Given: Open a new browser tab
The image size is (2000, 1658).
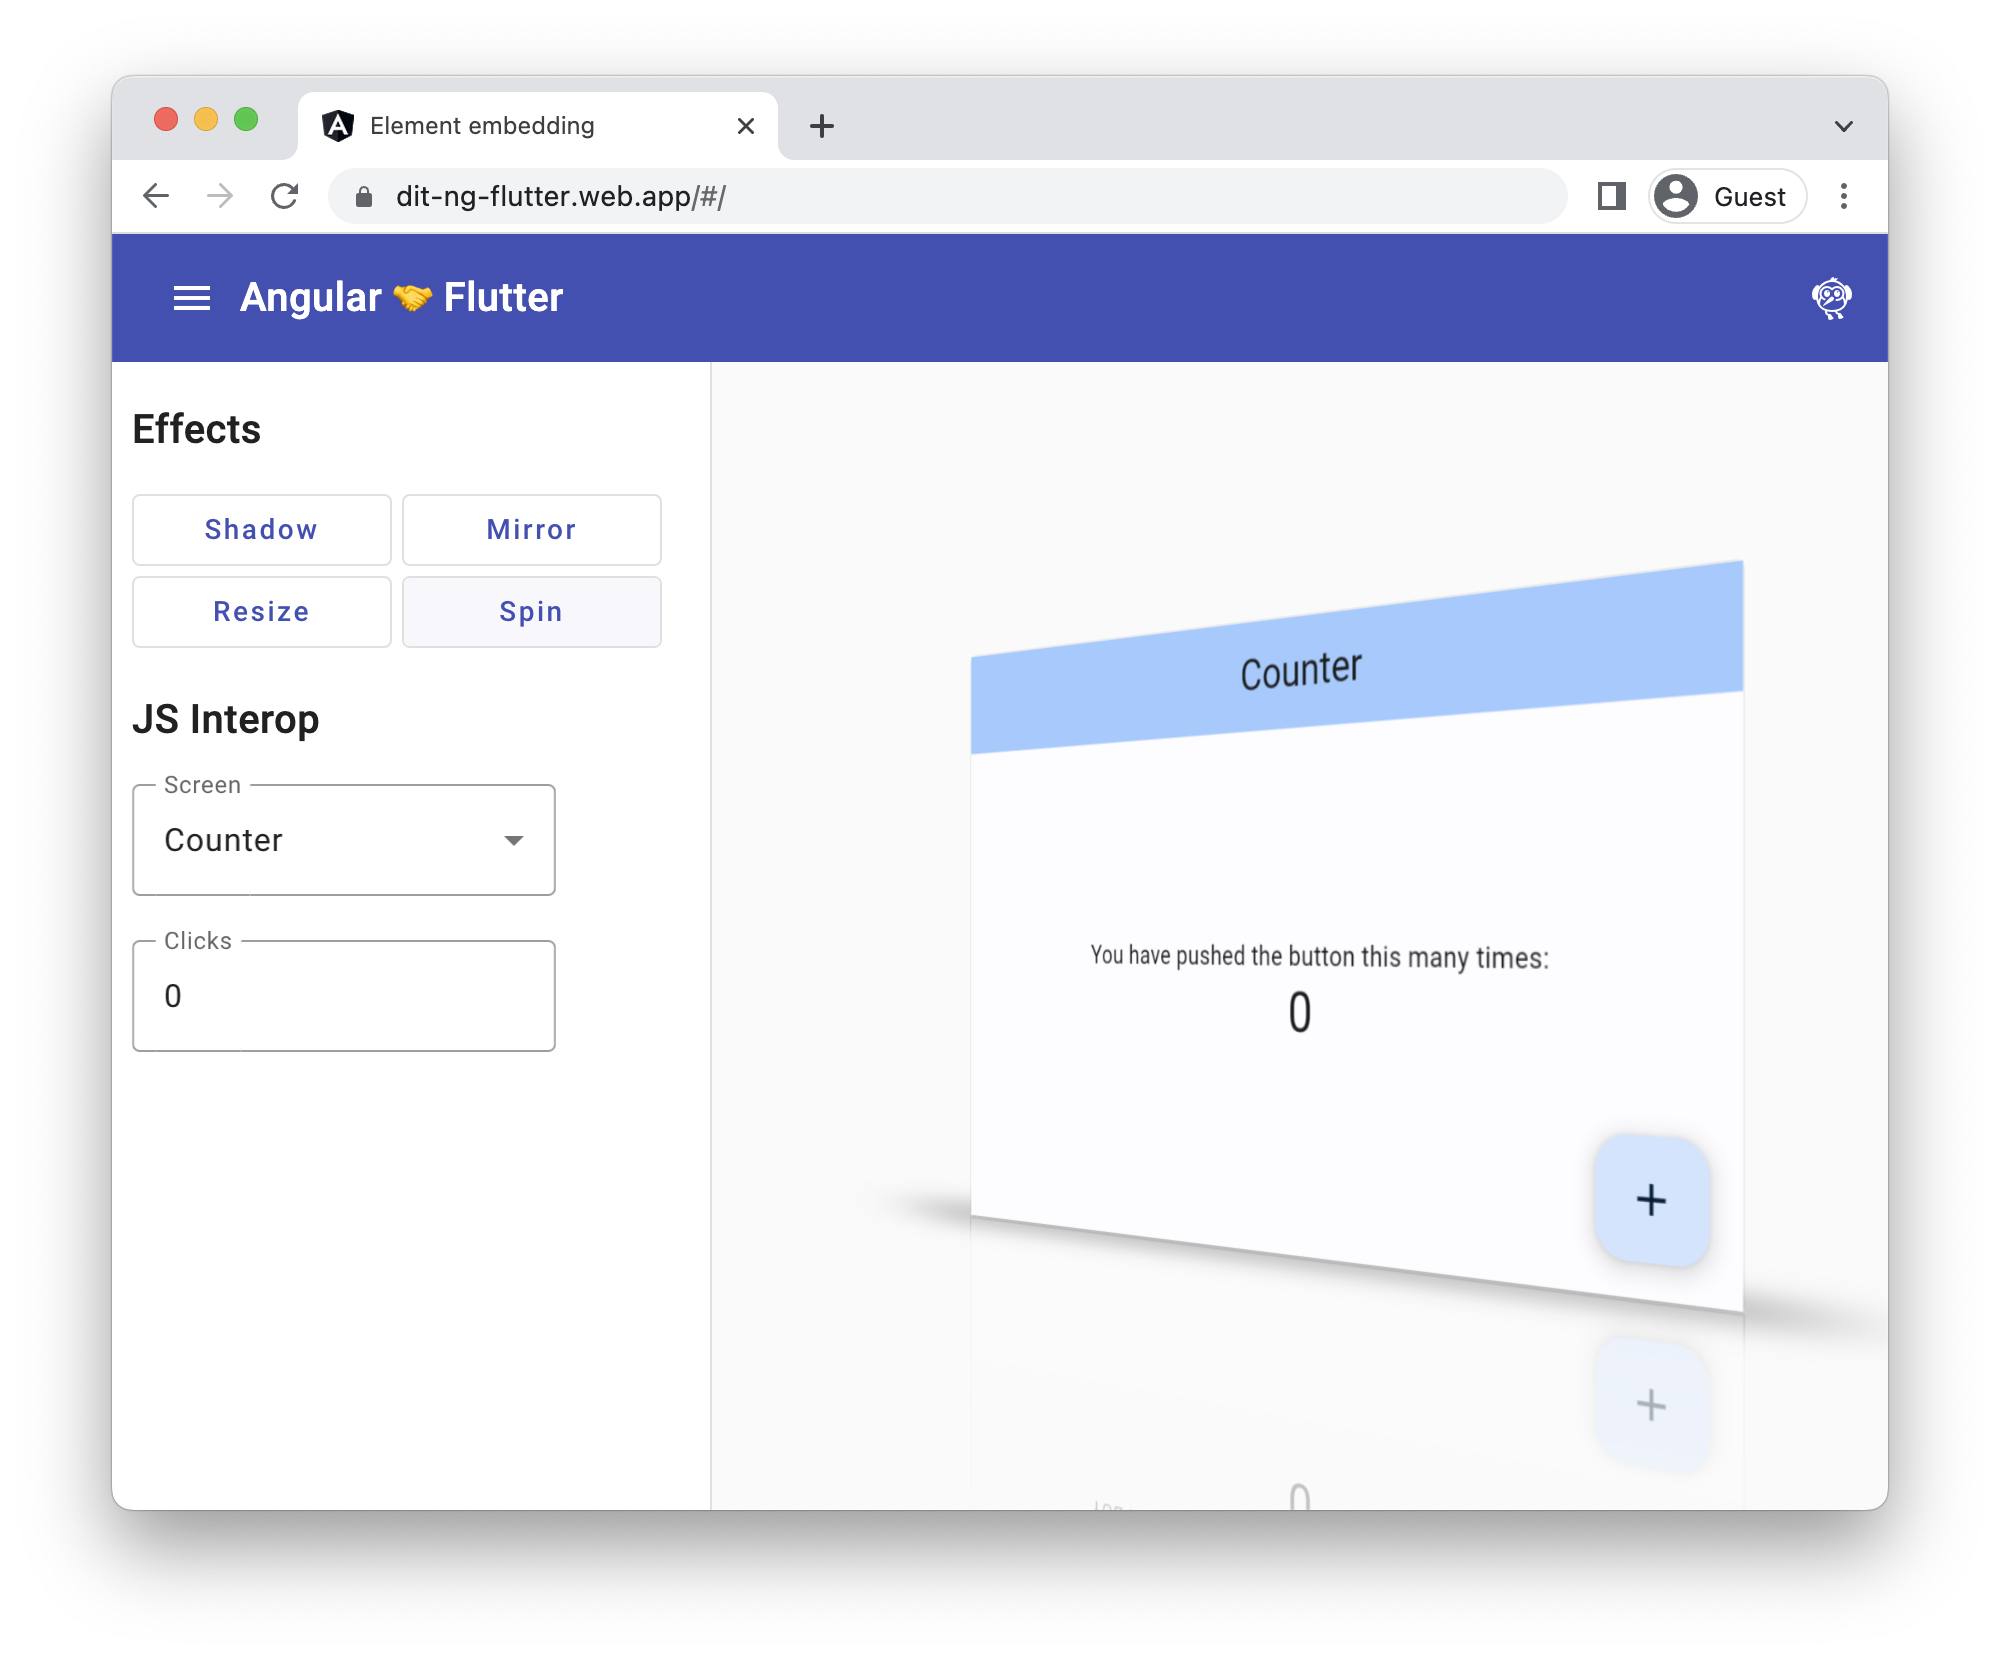Looking at the screenshot, I should click(x=822, y=126).
